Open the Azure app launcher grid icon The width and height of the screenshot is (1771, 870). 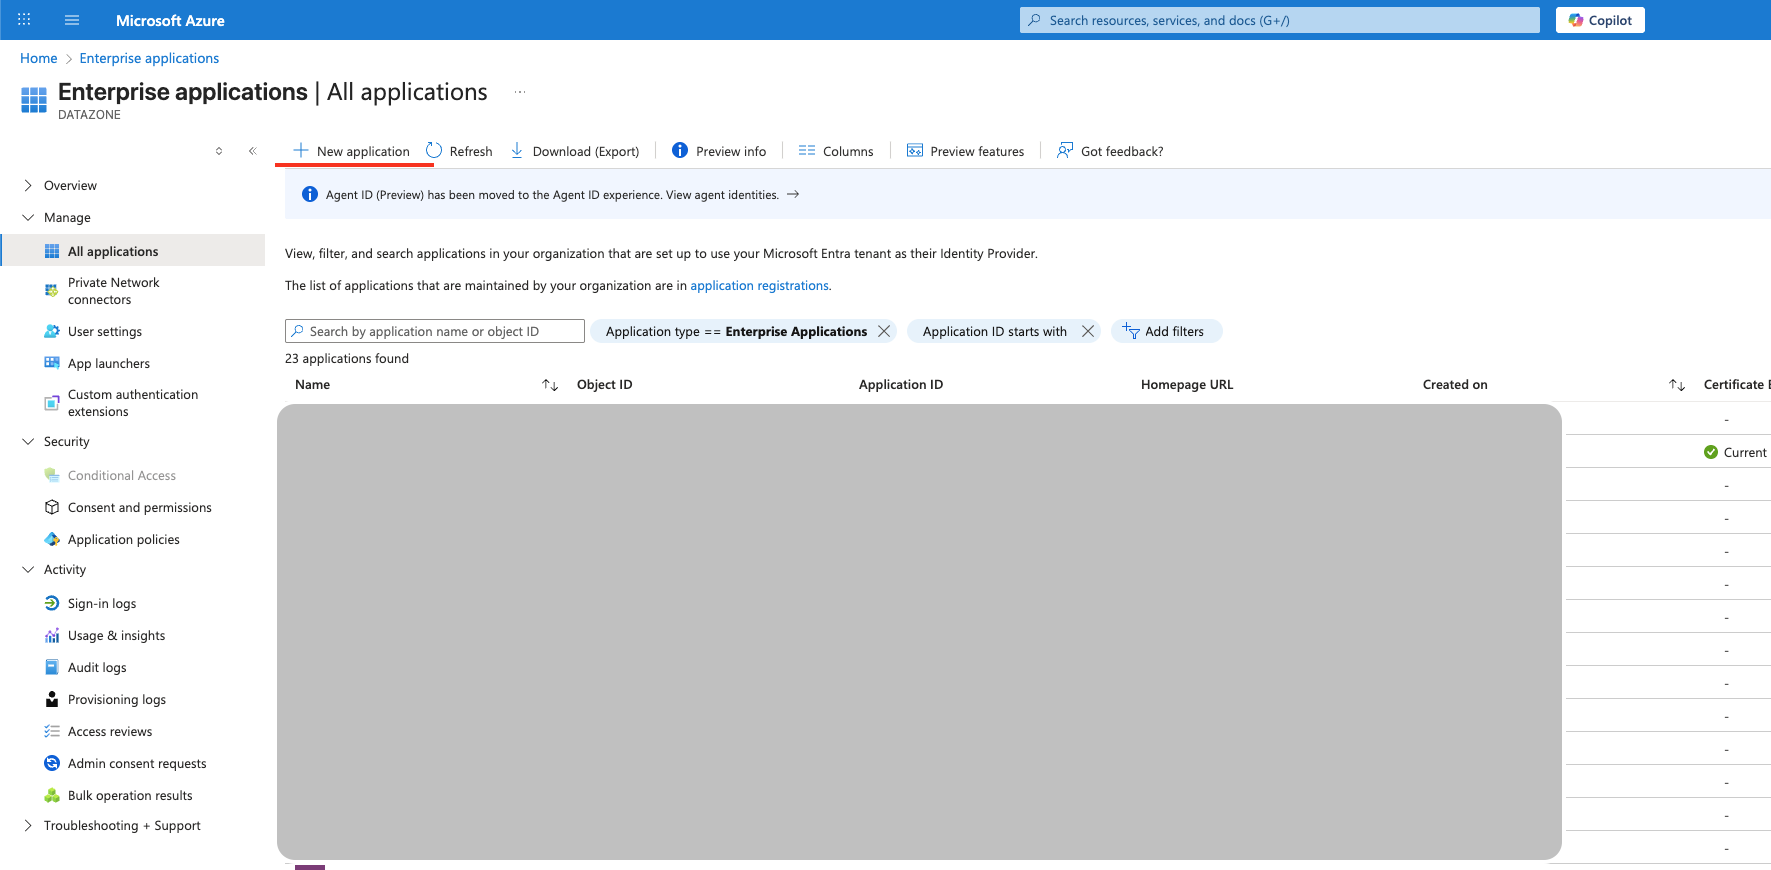coord(24,20)
